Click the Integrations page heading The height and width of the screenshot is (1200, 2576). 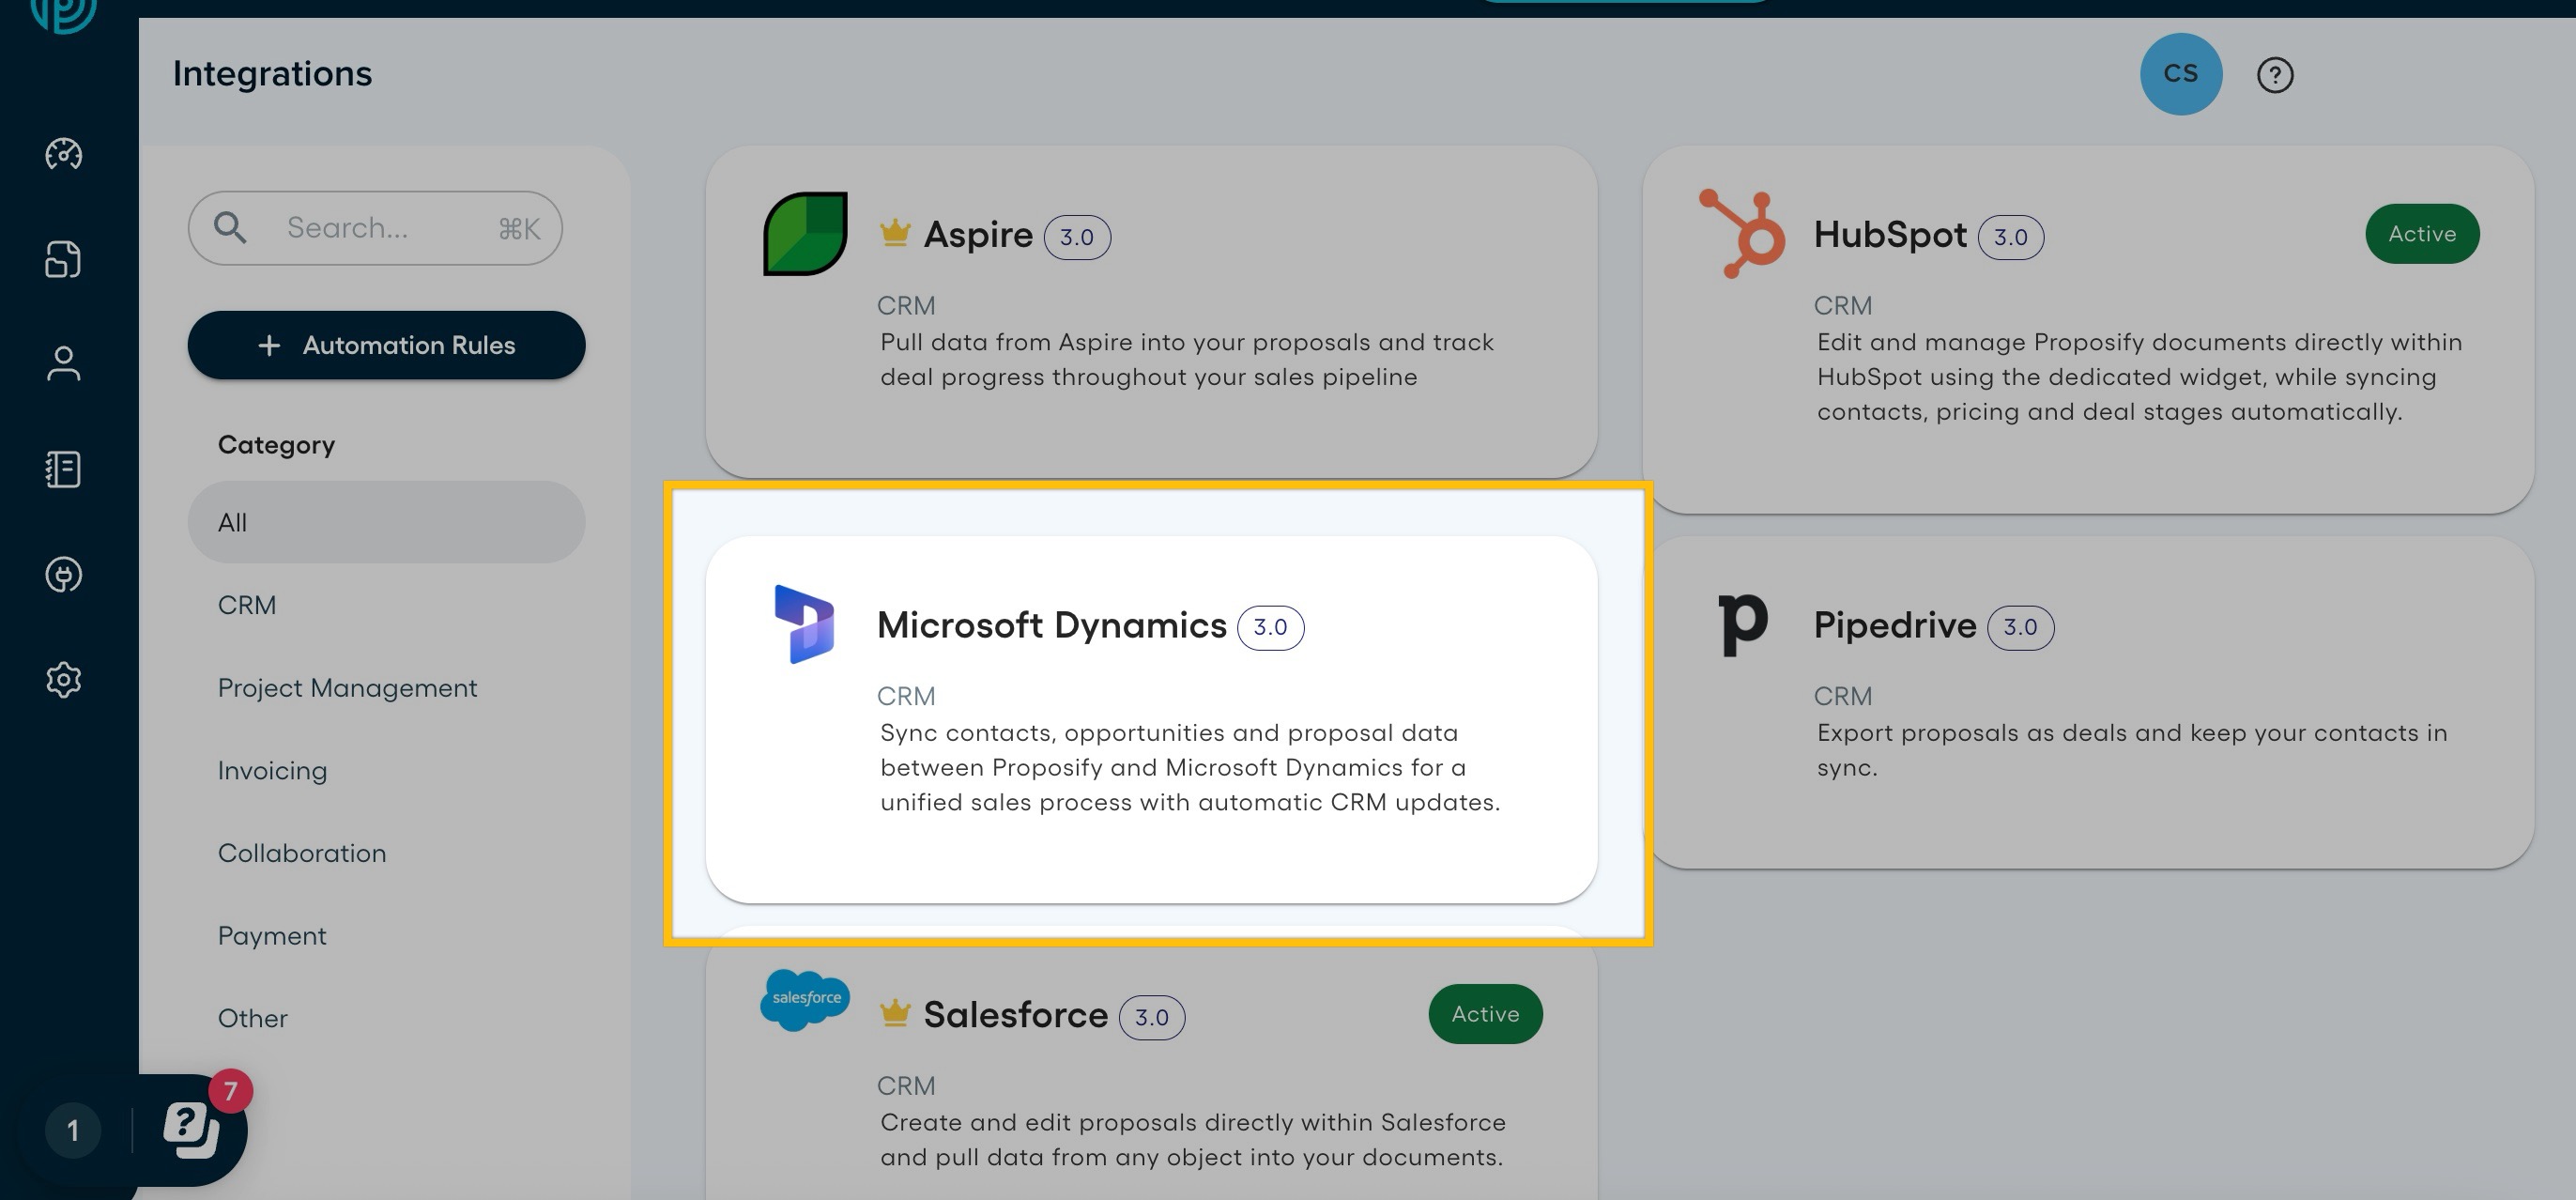(272, 74)
